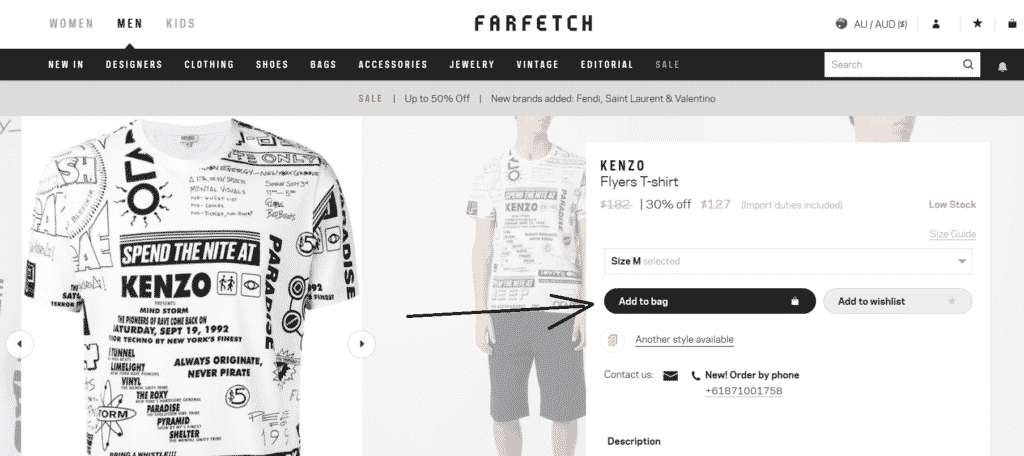This screenshot has width=1024, height=456.
Task: Open the Designers menu
Action: click(134, 65)
